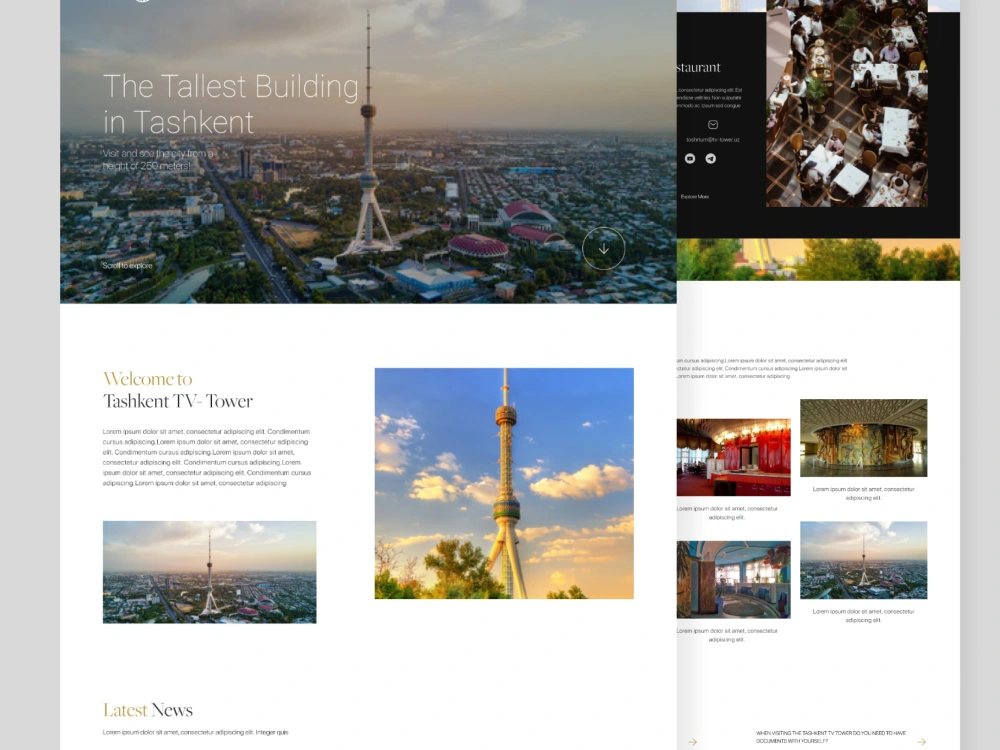Click the circled down-arrow scroll button
This screenshot has width=1000, height=750.
pos(603,249)
